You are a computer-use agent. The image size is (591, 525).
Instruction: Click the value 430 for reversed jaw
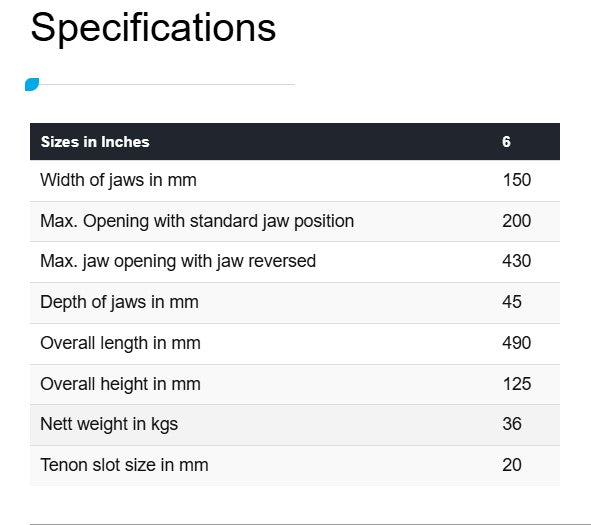[516, 261]
